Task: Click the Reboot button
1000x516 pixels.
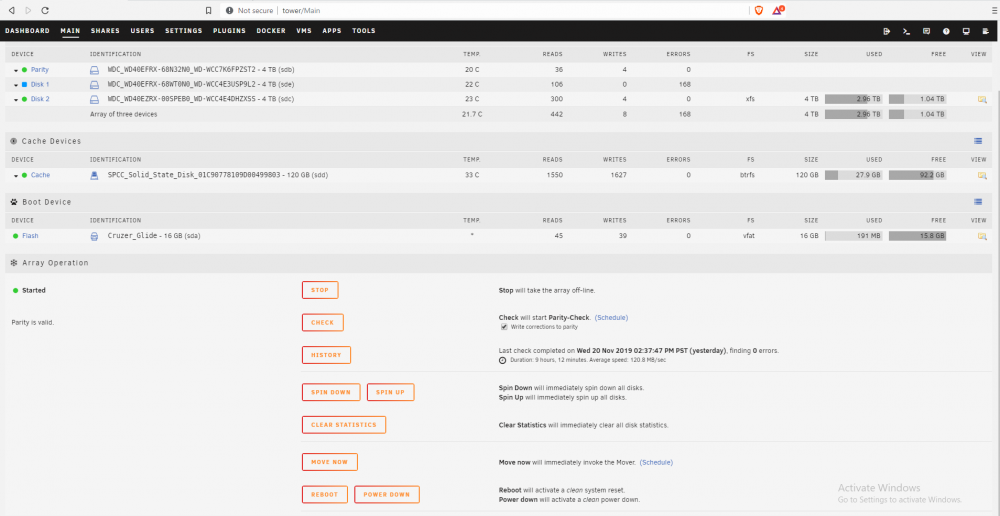Action: click(325, 494)
